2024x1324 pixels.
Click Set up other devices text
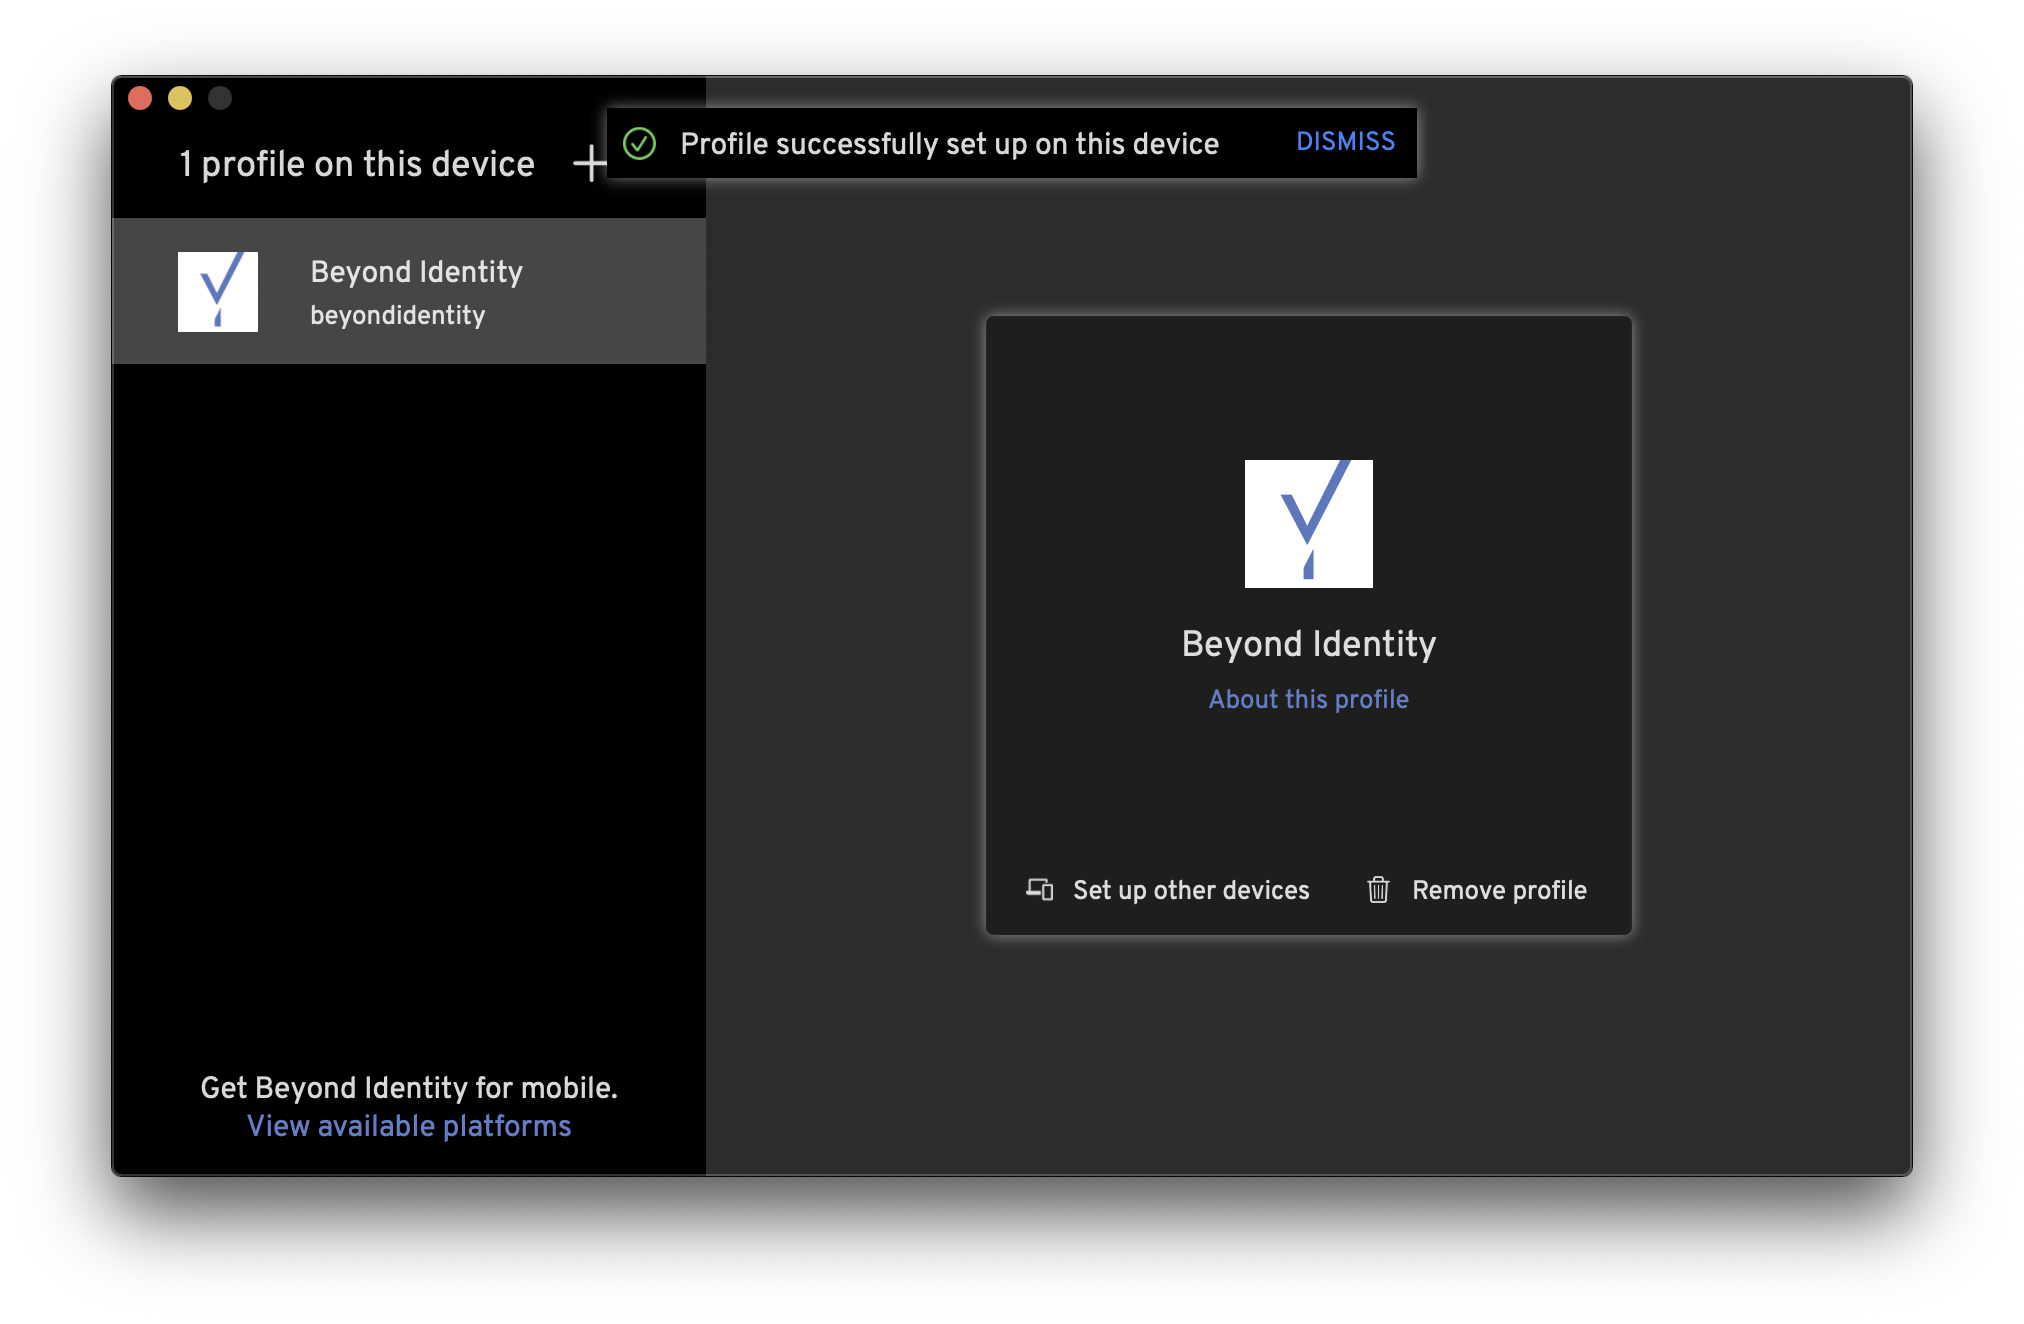[1190, 890]
